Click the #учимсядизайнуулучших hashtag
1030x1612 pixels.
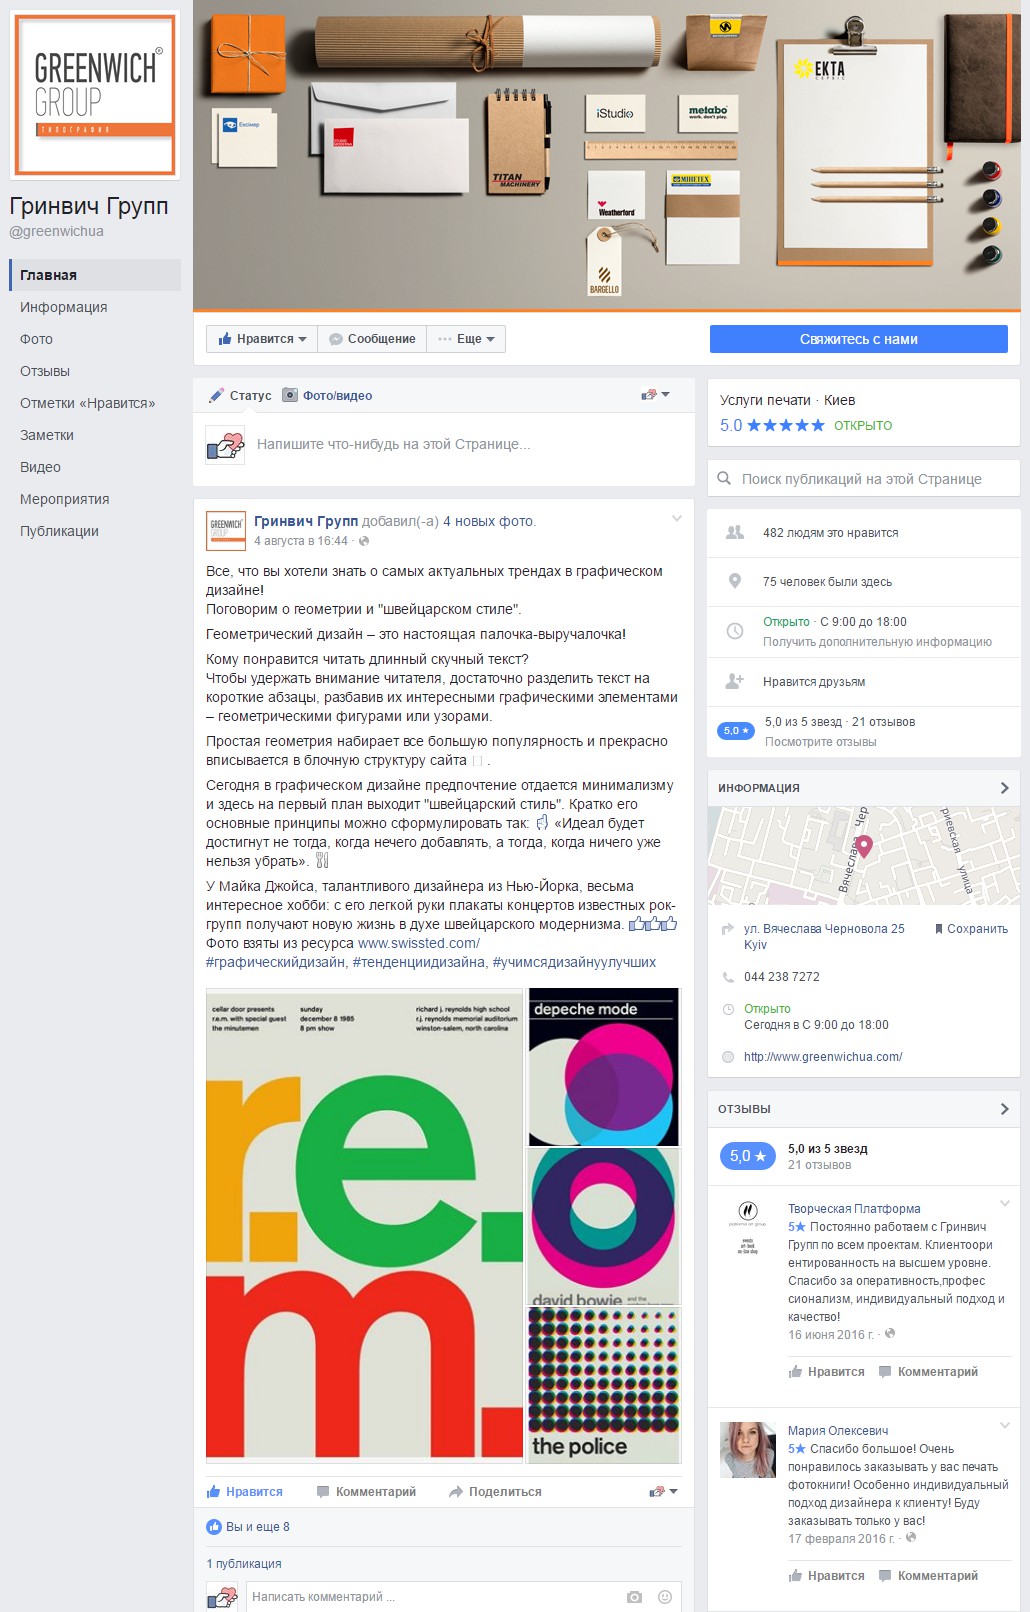[574, 962]
